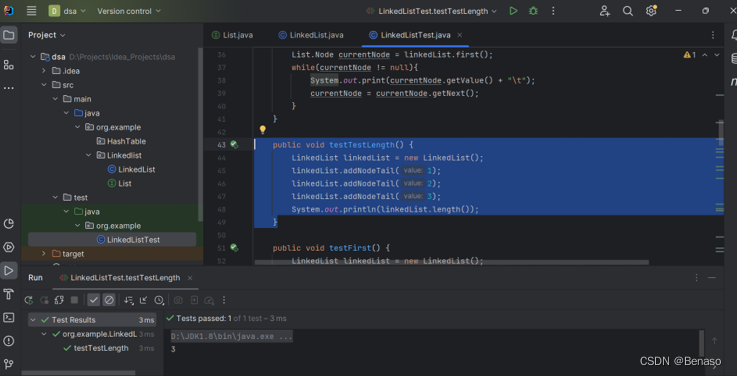
Task: Open the Code With Me add-user icon
Action: pos(604,11)
